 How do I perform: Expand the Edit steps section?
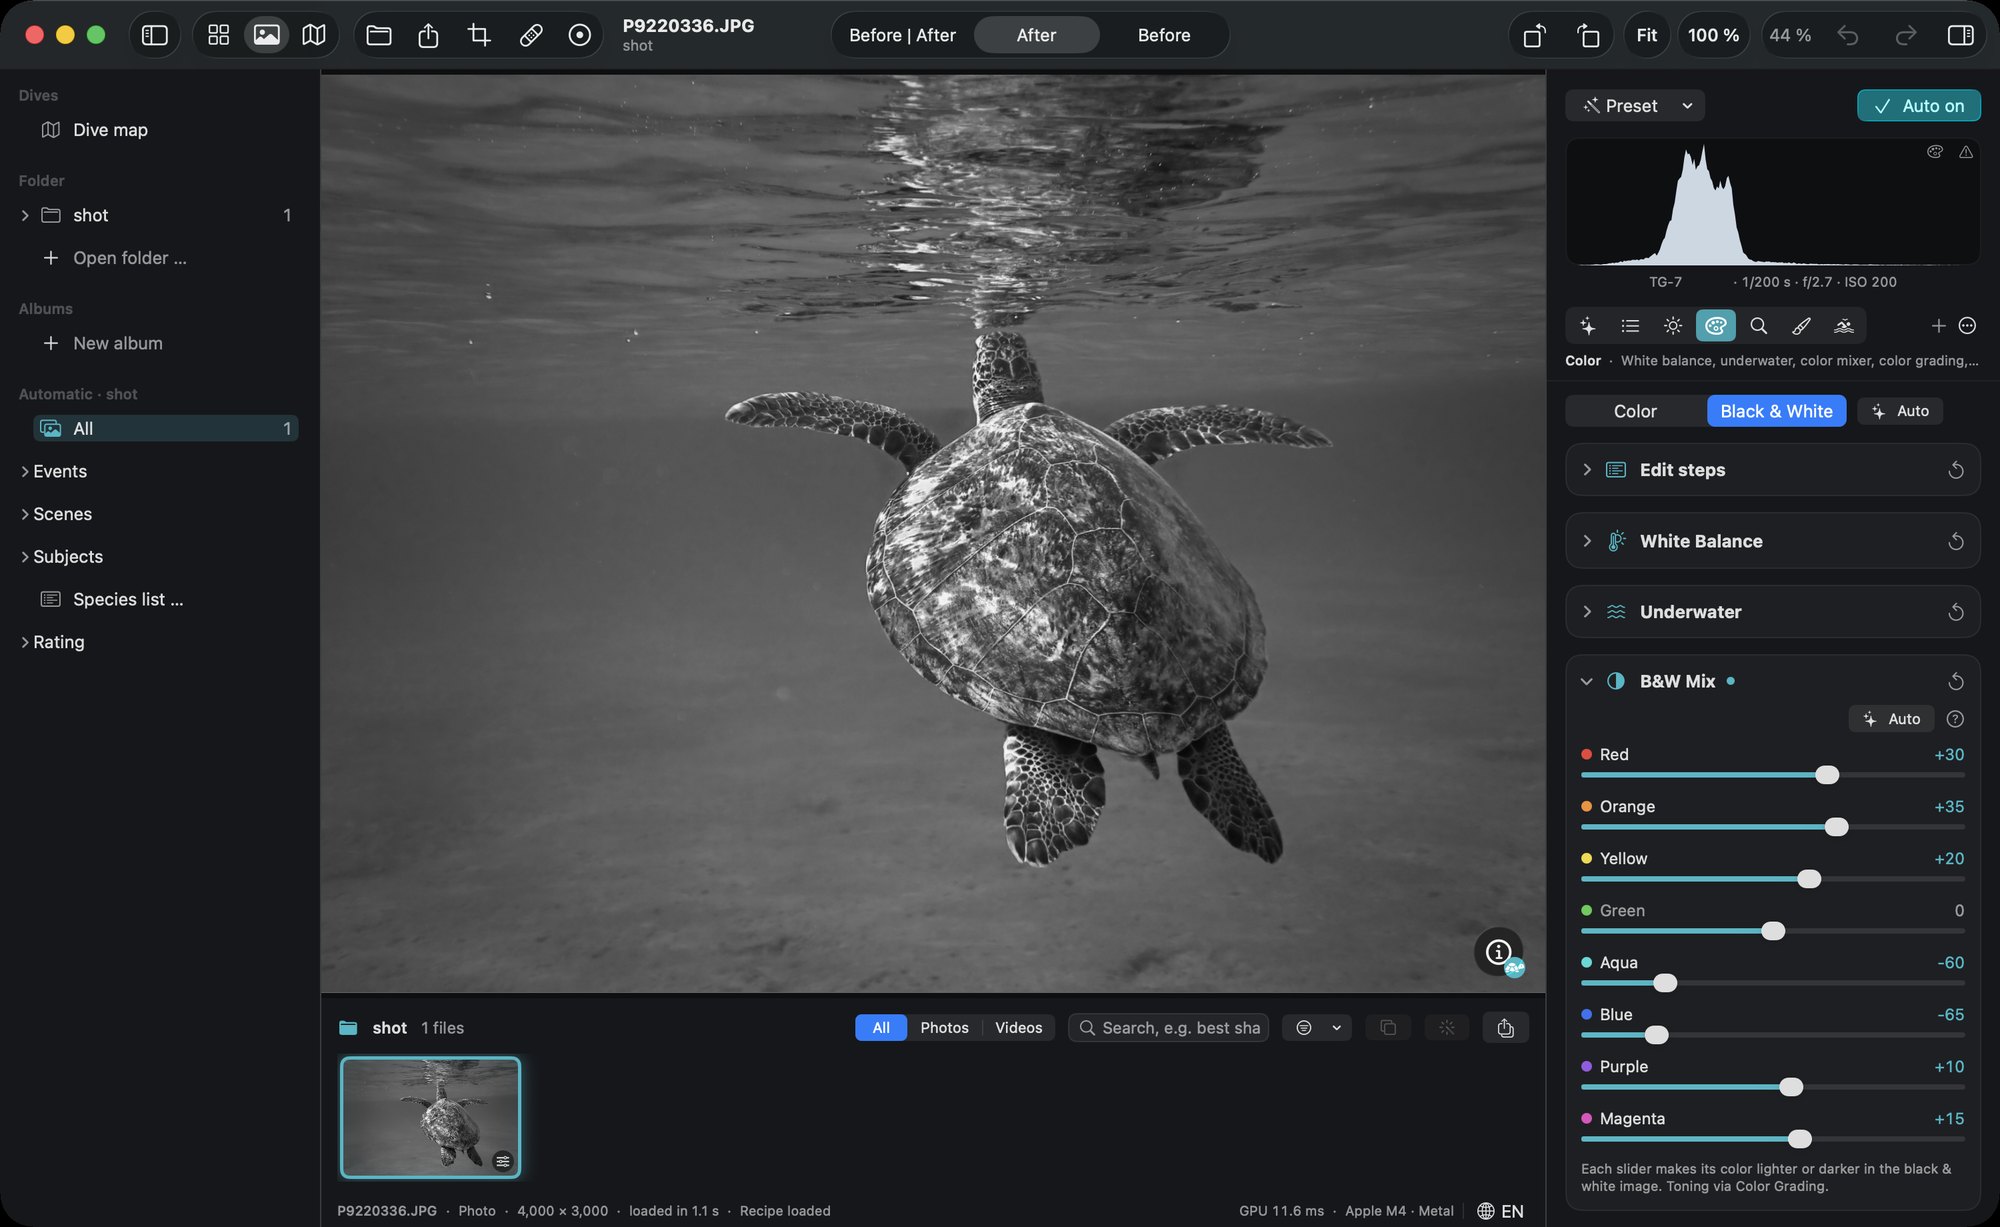1586,470
